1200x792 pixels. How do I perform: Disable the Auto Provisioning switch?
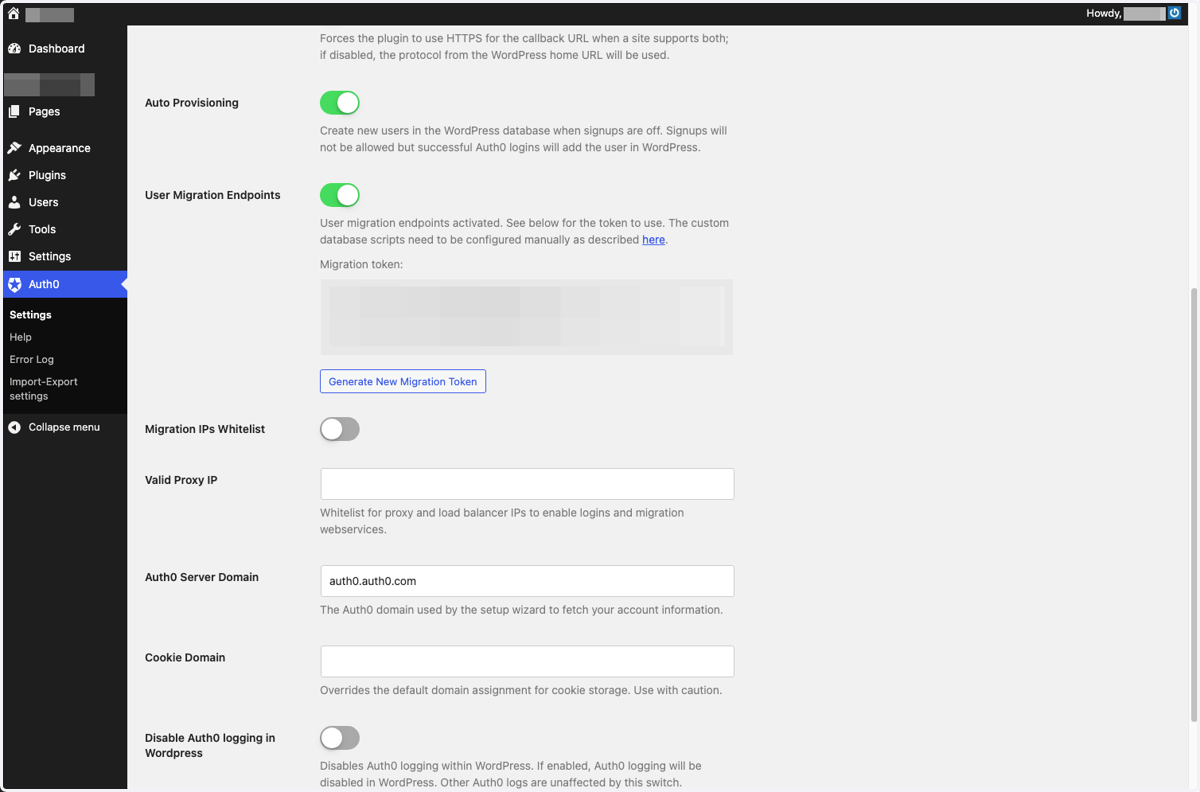[340, 103]
